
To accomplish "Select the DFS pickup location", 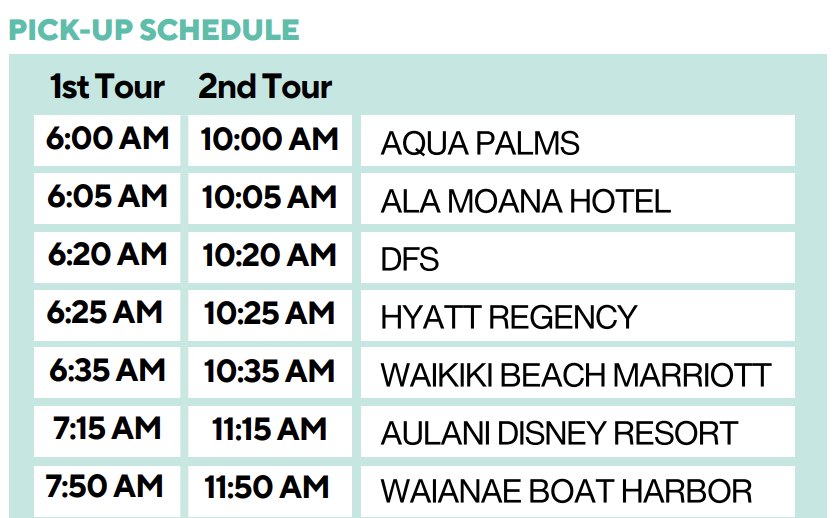I will pyautogui.click(x=577, y=260).
